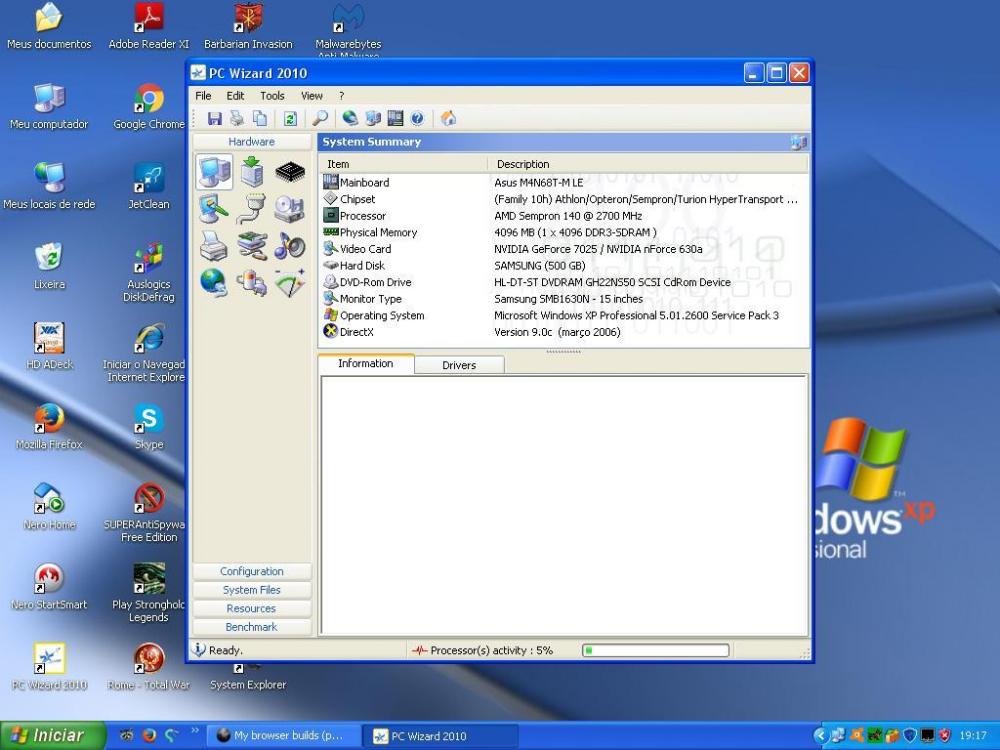The height and width of the screenshot is (750, 1000).
Task: Click the Refresh toolbar icon
Action: (290, 118)
